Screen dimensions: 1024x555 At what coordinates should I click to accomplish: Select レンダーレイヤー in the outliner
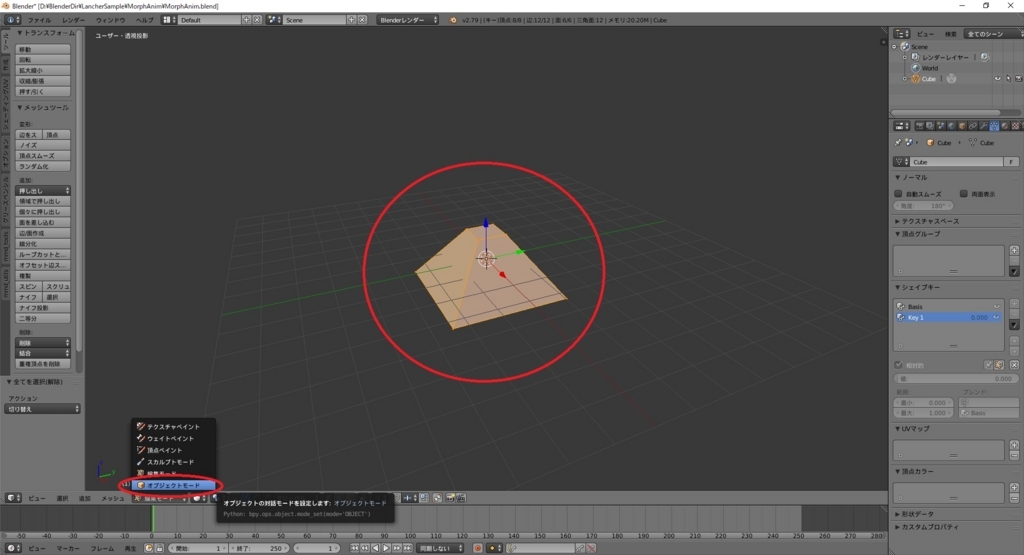click(x=945, y=57)
